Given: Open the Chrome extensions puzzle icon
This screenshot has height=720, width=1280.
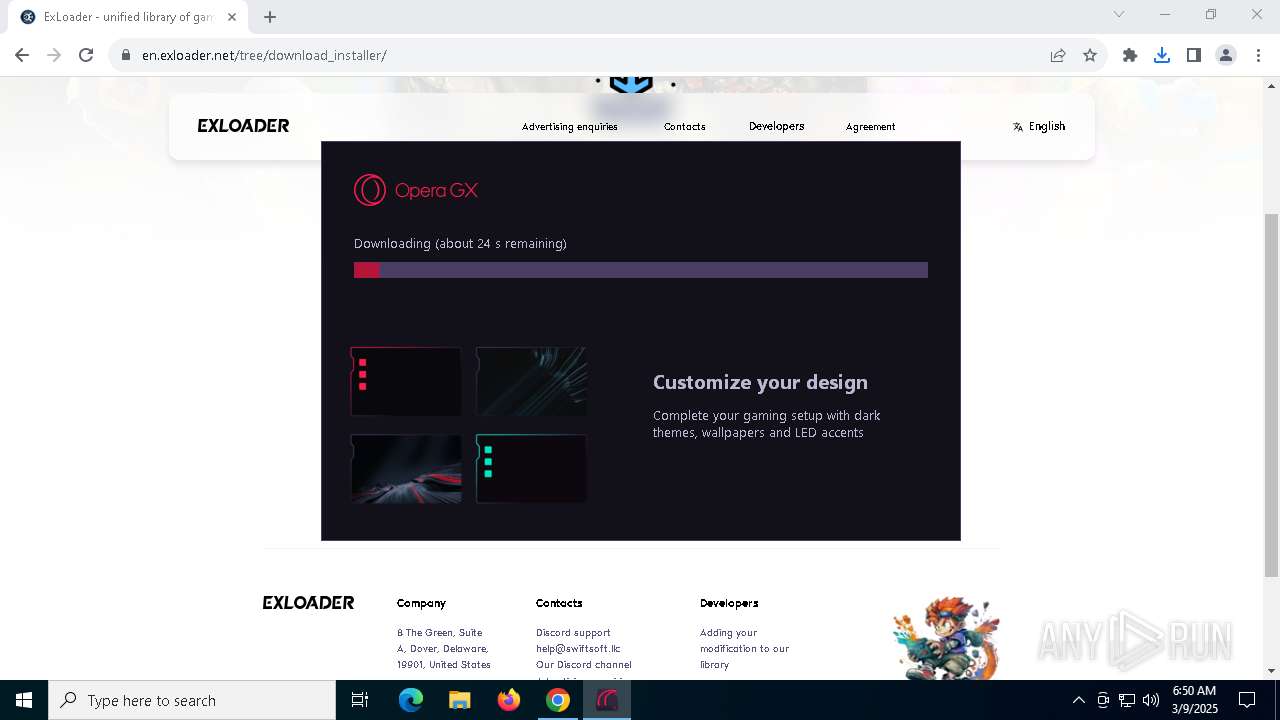Looking at the screenshot, I should coord(1130,55).
